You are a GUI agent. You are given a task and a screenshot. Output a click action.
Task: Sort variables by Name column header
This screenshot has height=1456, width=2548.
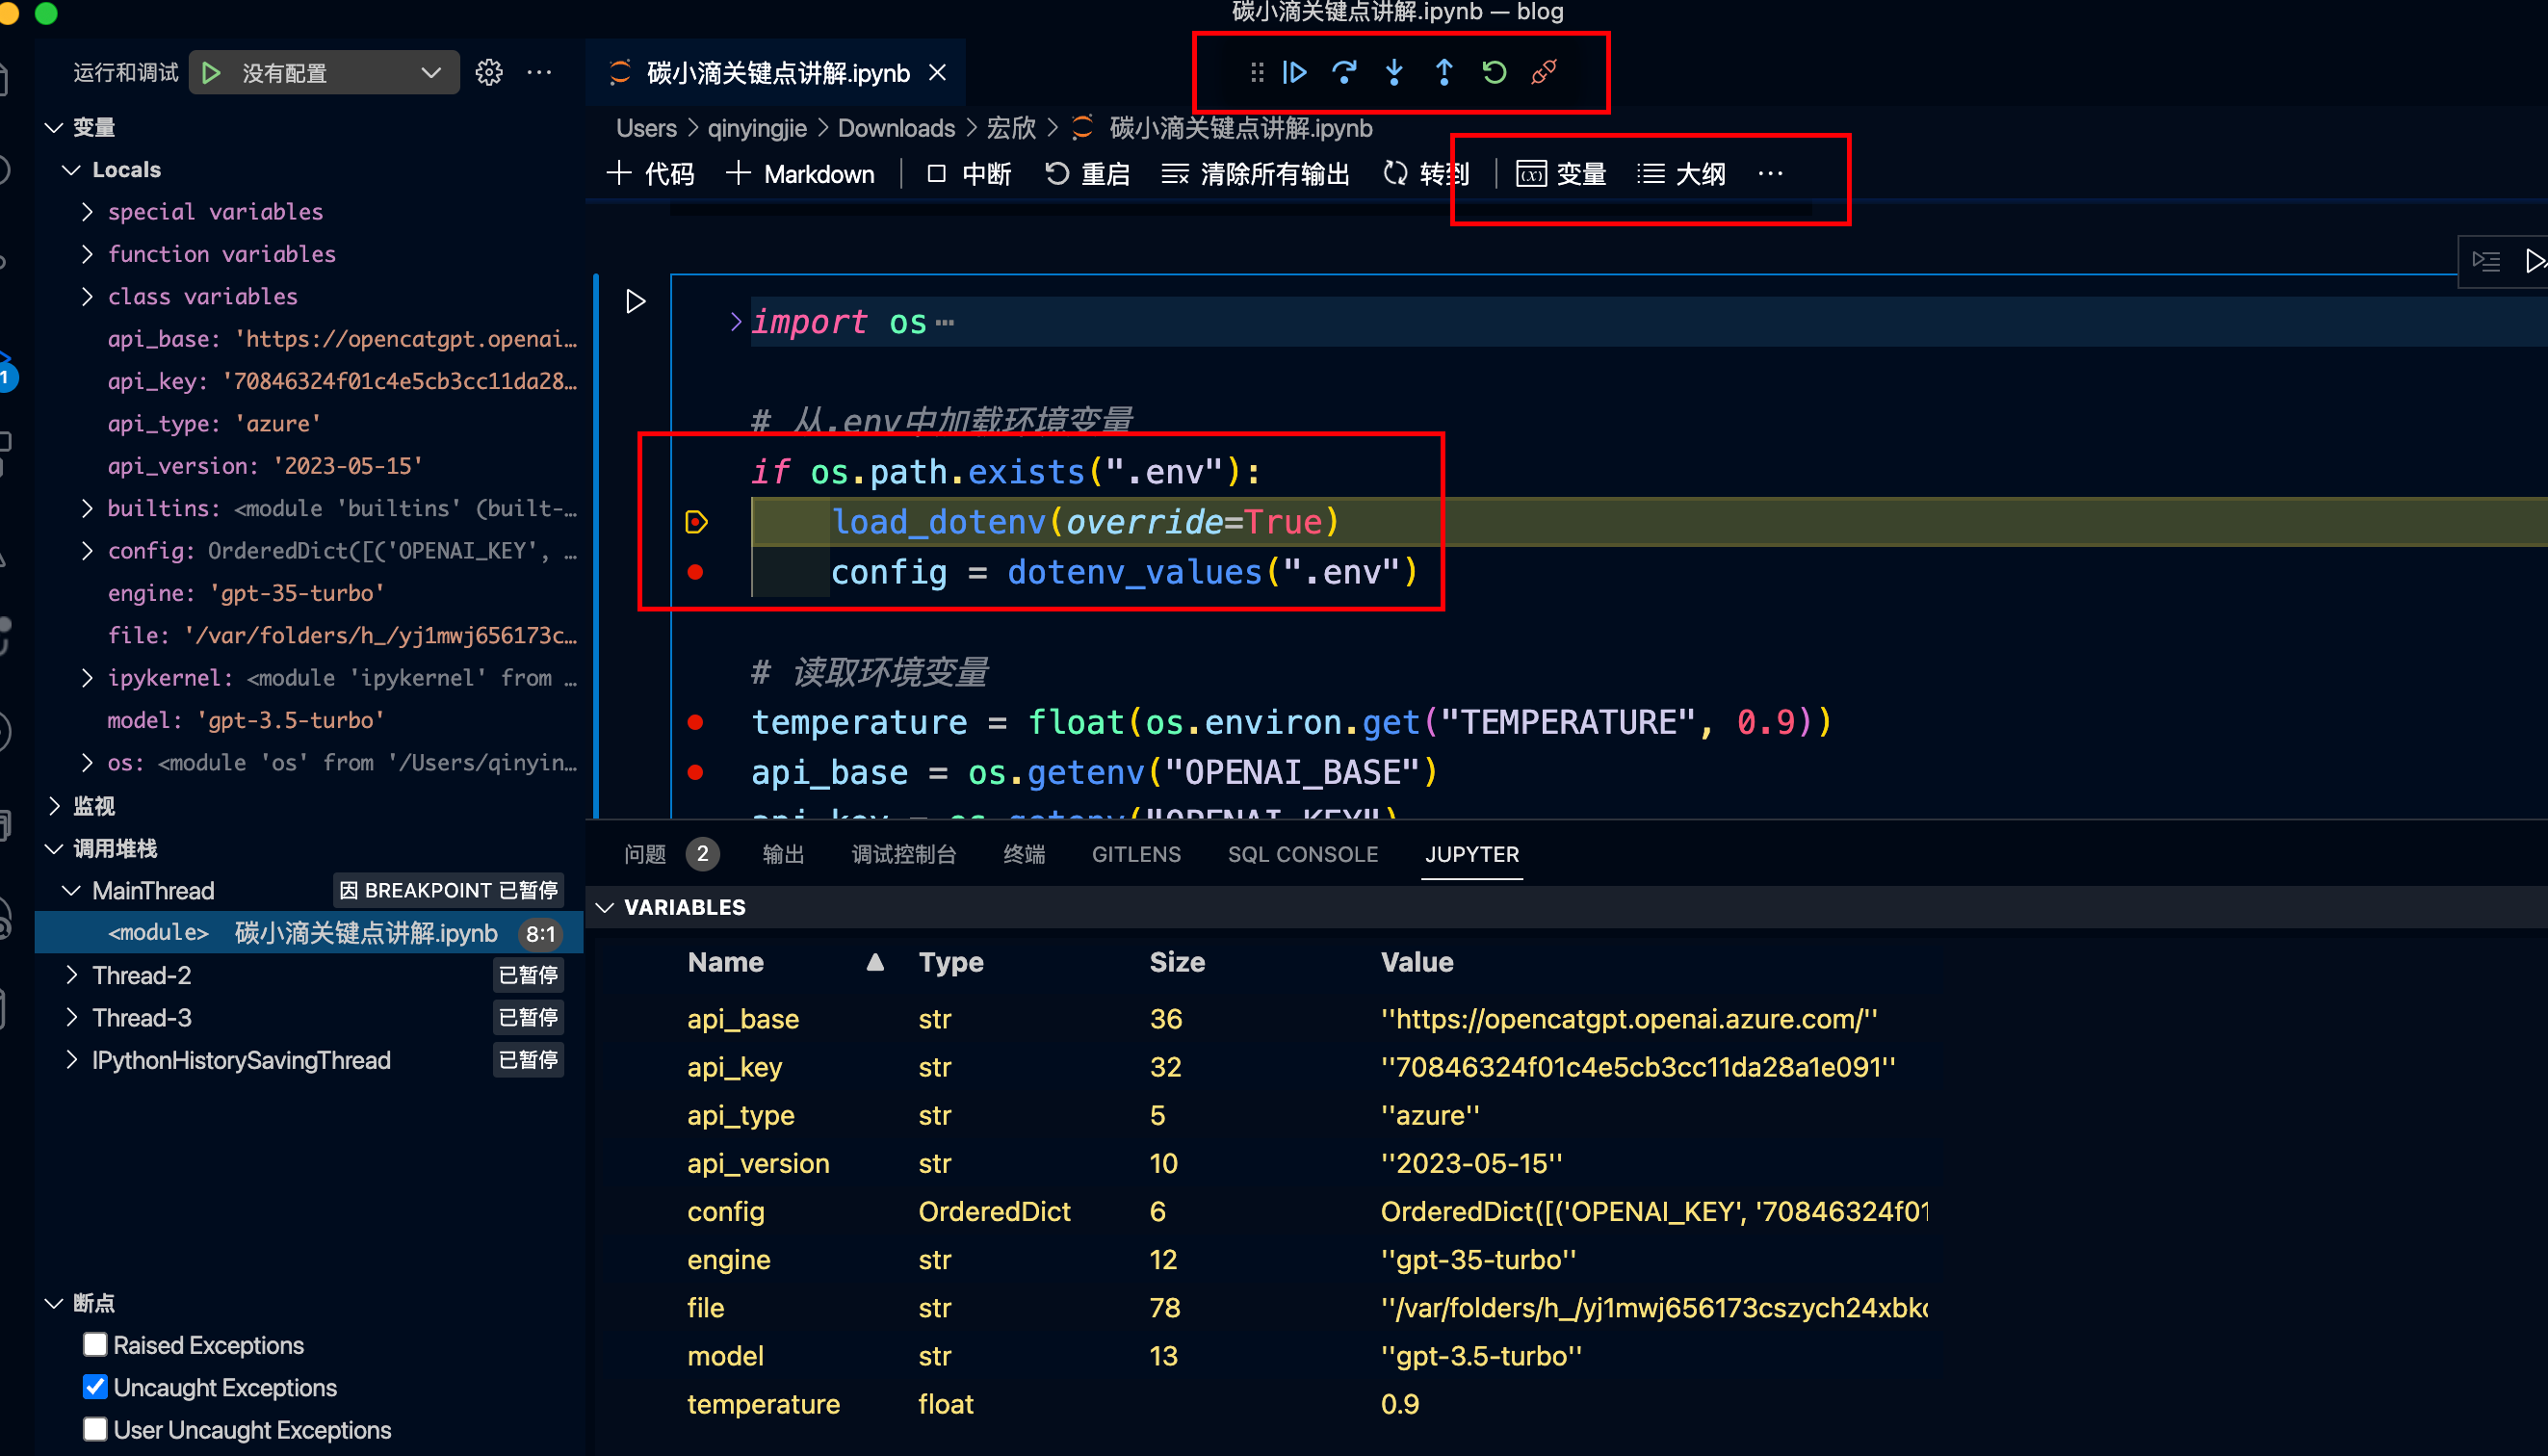click(725, 962)
